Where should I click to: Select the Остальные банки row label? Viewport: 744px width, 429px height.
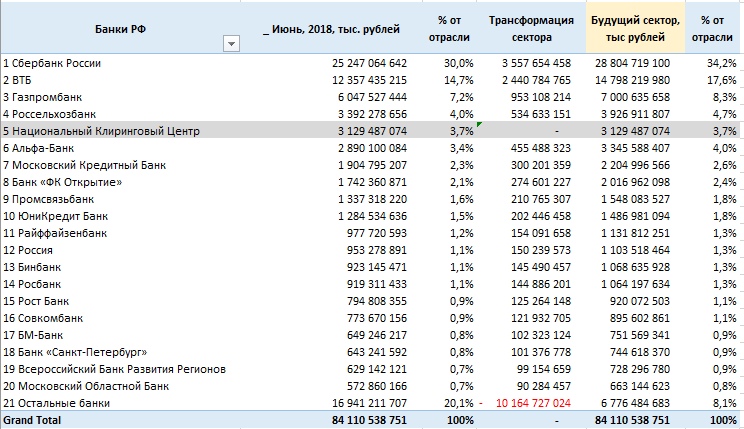[x=62, y=403]
